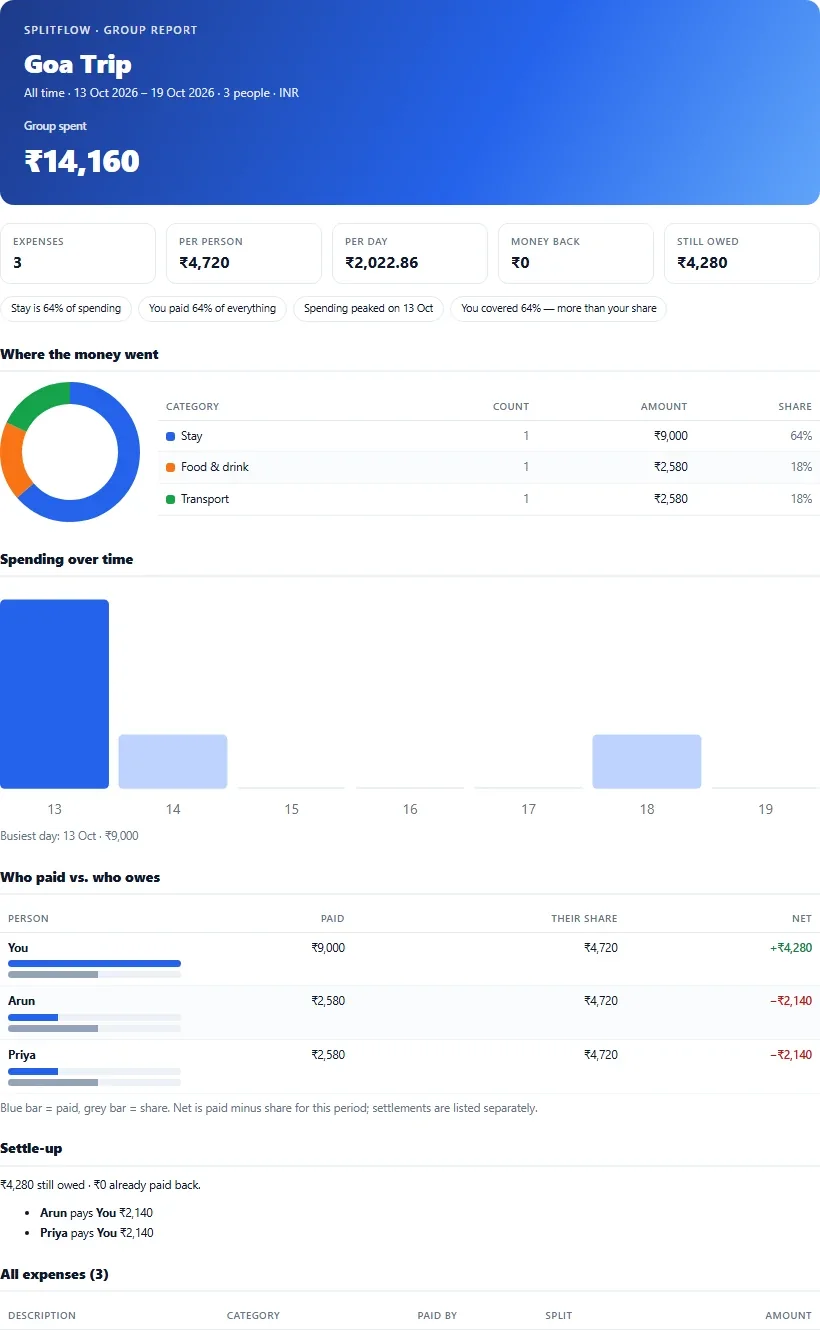Select the light blue bar for day 18
The image size is (820, 1330).
click(647, 762)
